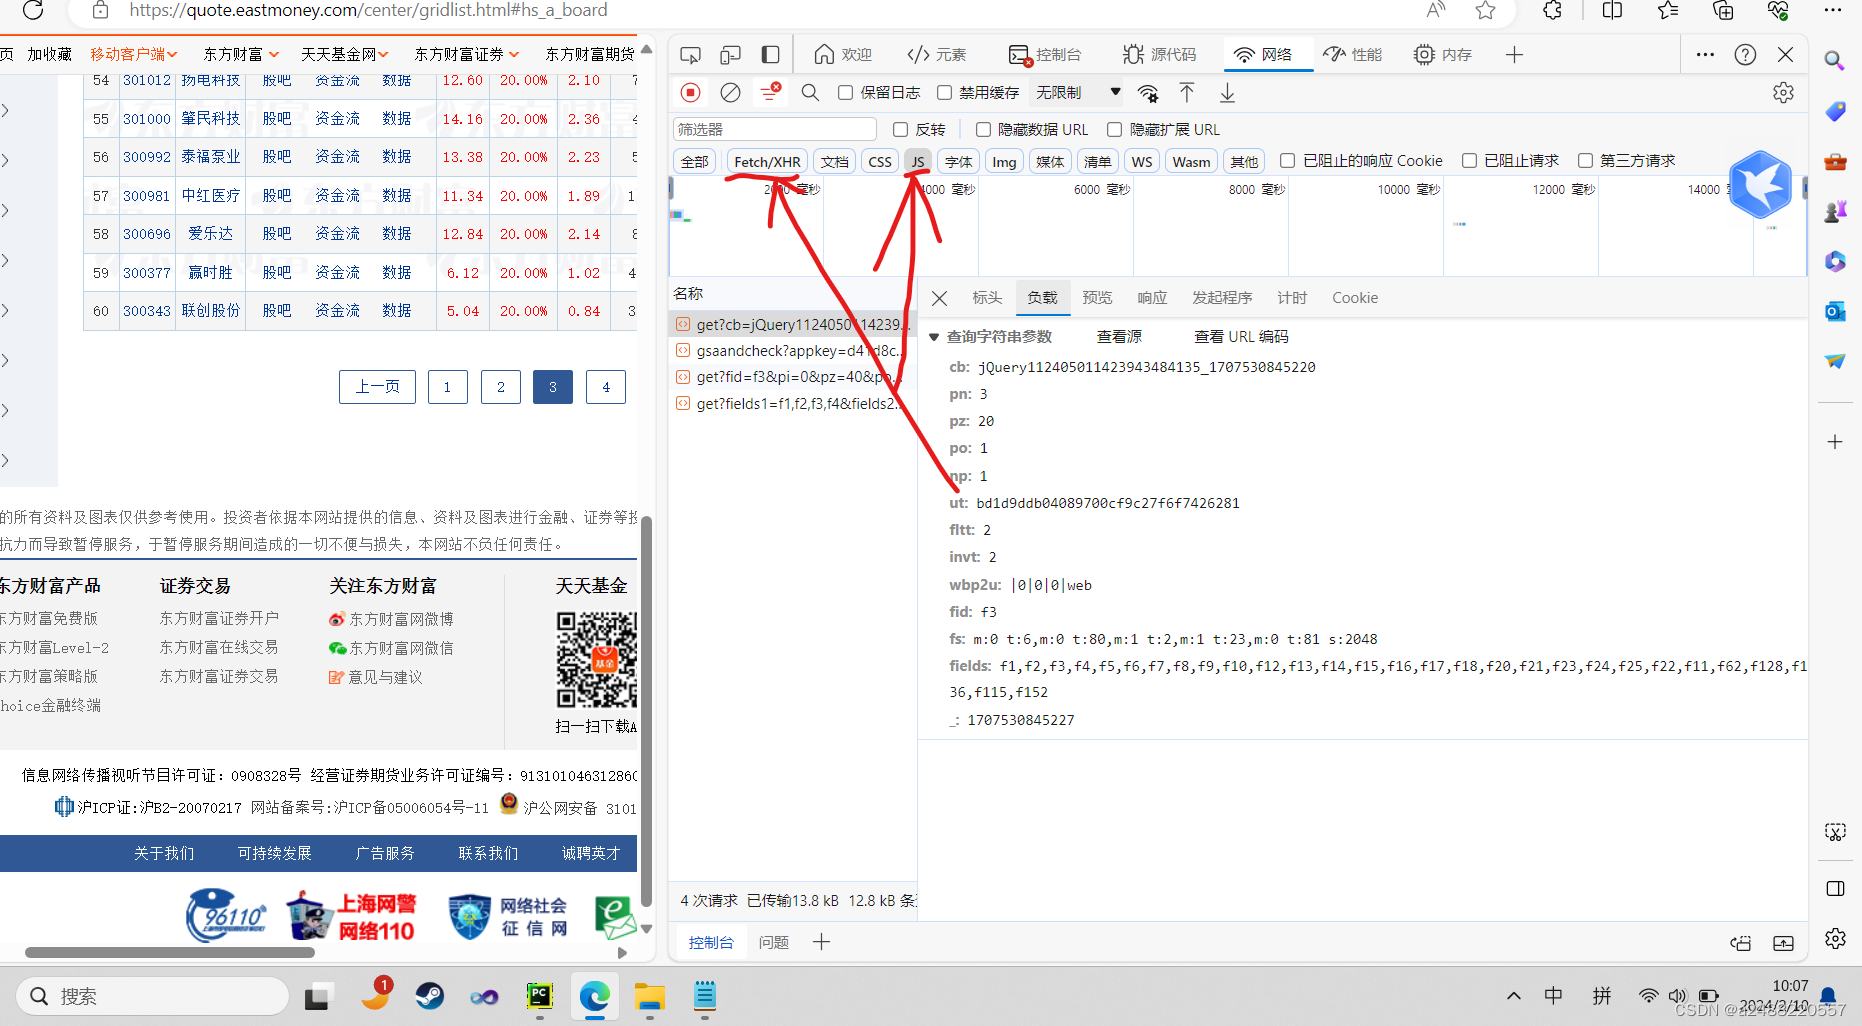The image size is (1862, 1026).
Task: Click the export HAR download arrow
Action: [1227, 93]
